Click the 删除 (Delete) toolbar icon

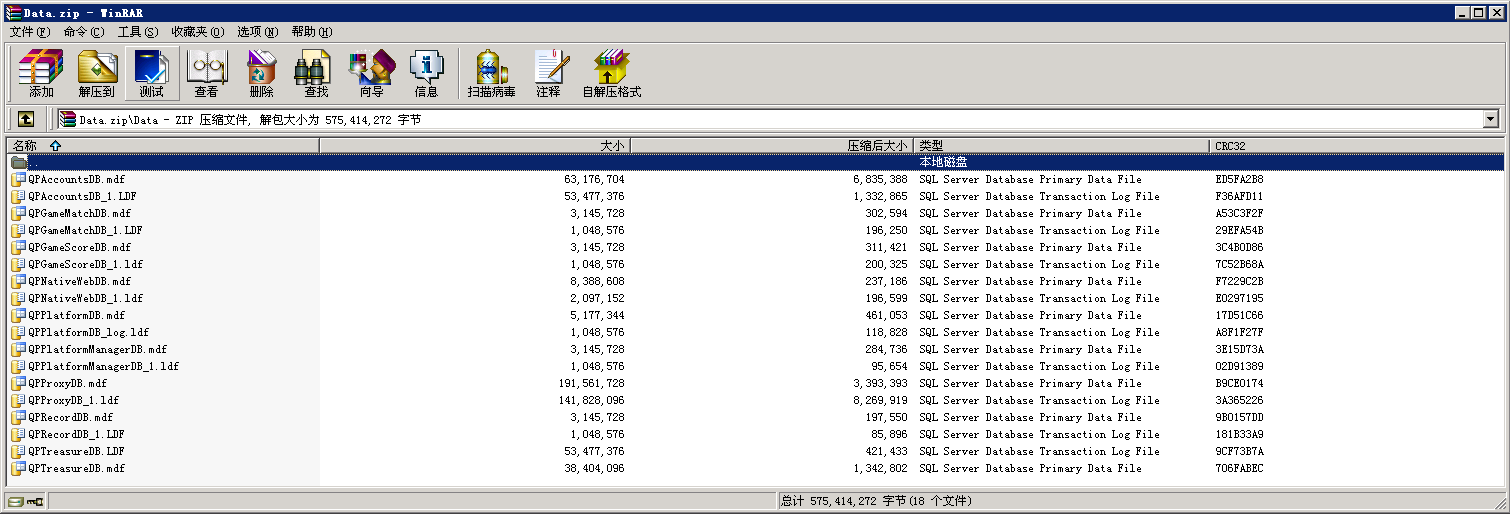click(261, 73)
